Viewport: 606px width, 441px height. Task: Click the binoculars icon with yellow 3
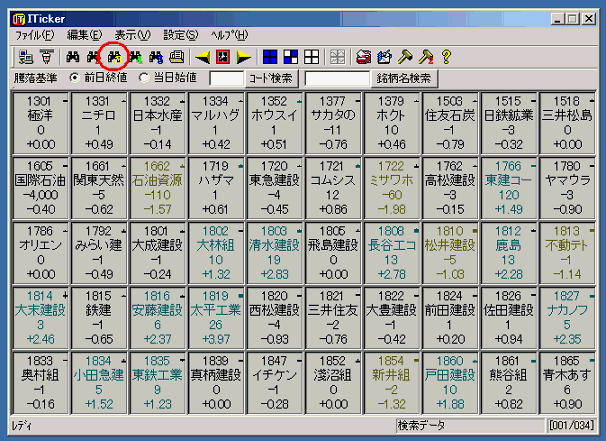[114, 57]
